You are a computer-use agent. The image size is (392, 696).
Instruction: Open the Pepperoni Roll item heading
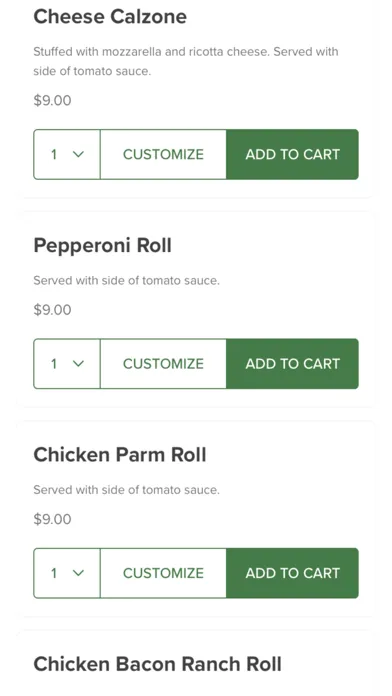point(103,245)
